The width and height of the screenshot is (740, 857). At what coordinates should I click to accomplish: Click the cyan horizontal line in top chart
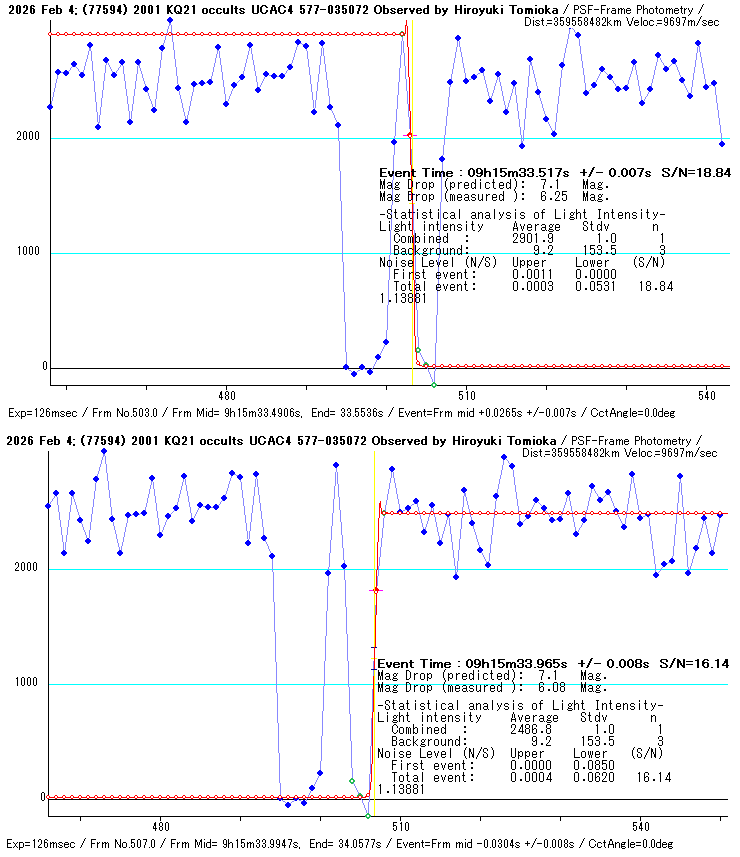click(x=200, y=139)
